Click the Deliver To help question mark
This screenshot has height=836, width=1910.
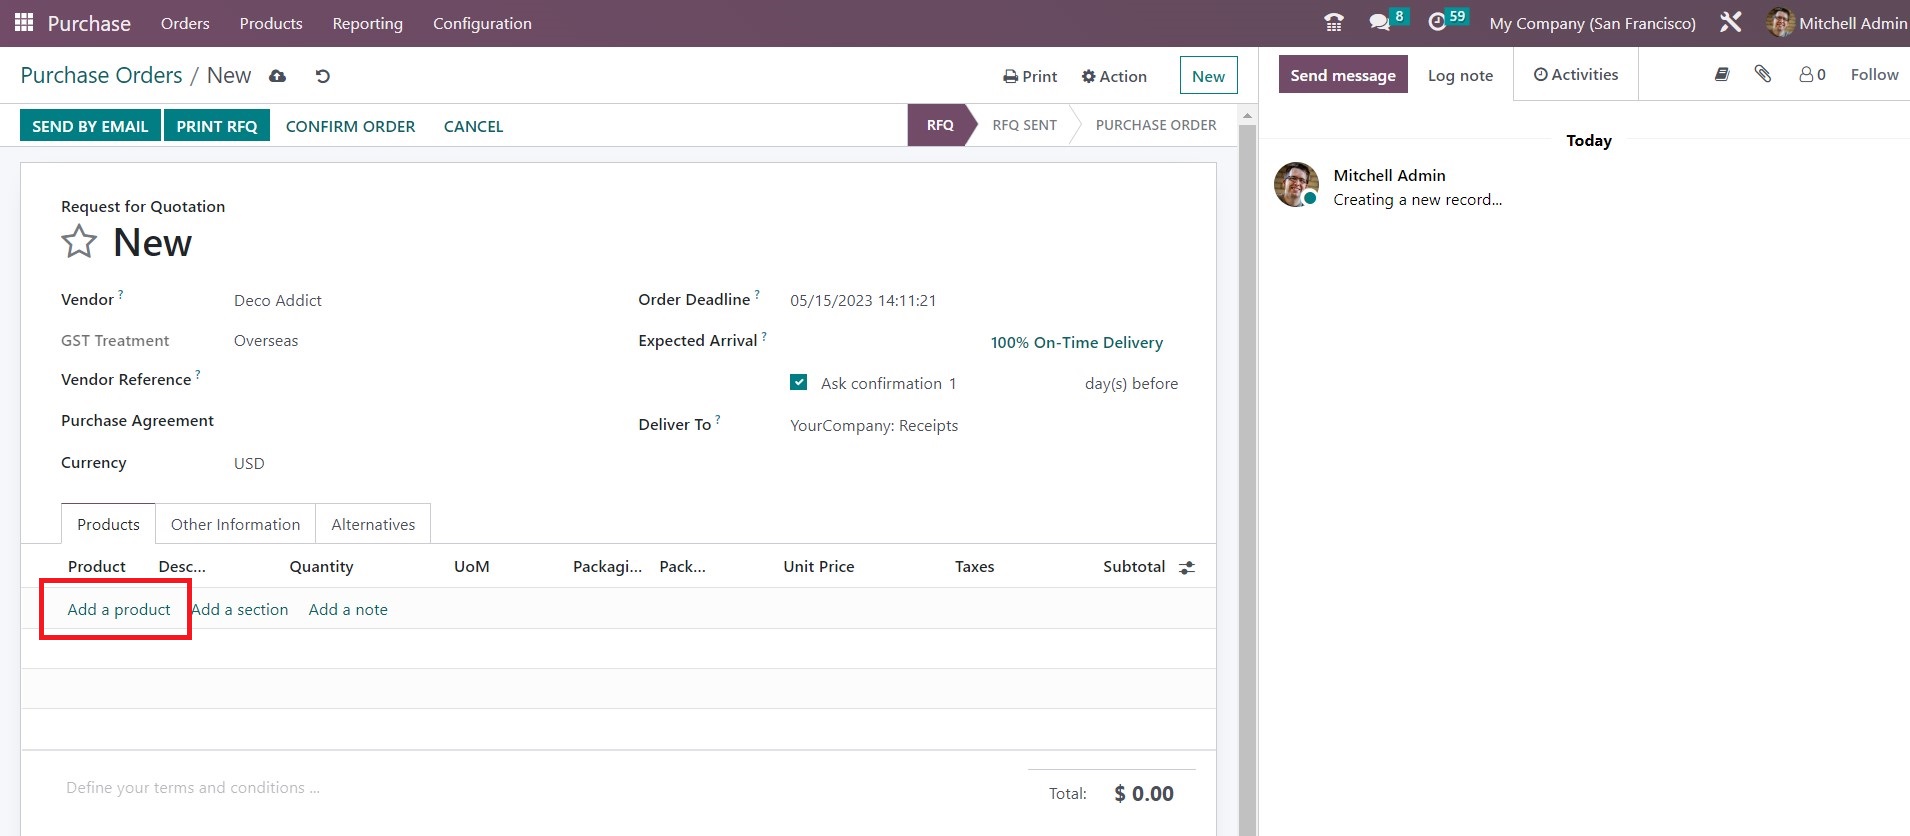click(x=718, y=419)
